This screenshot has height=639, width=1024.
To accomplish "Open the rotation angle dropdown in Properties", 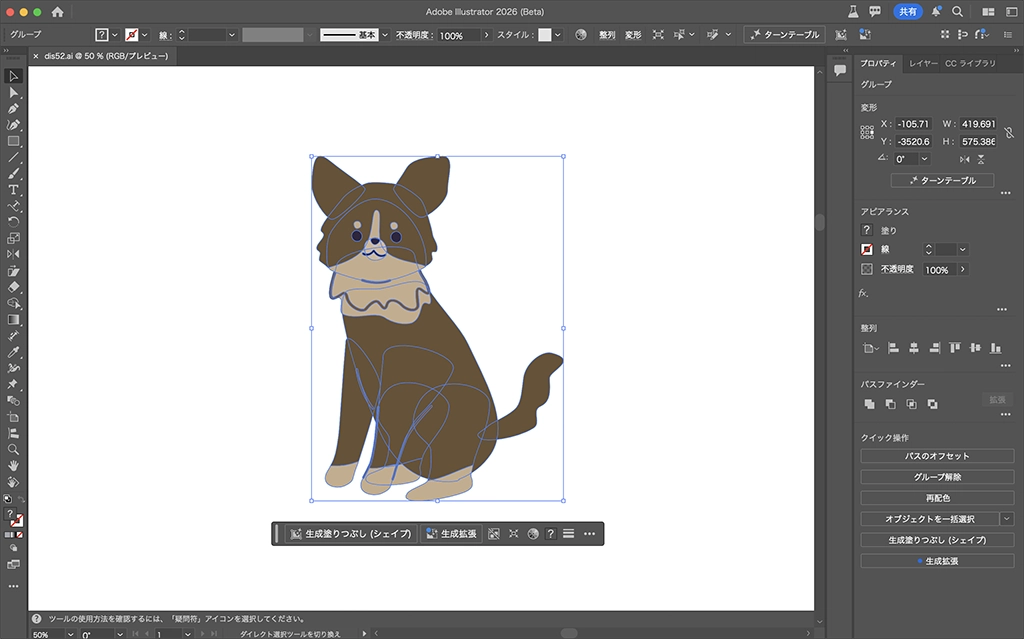I will tap(924, 159).
